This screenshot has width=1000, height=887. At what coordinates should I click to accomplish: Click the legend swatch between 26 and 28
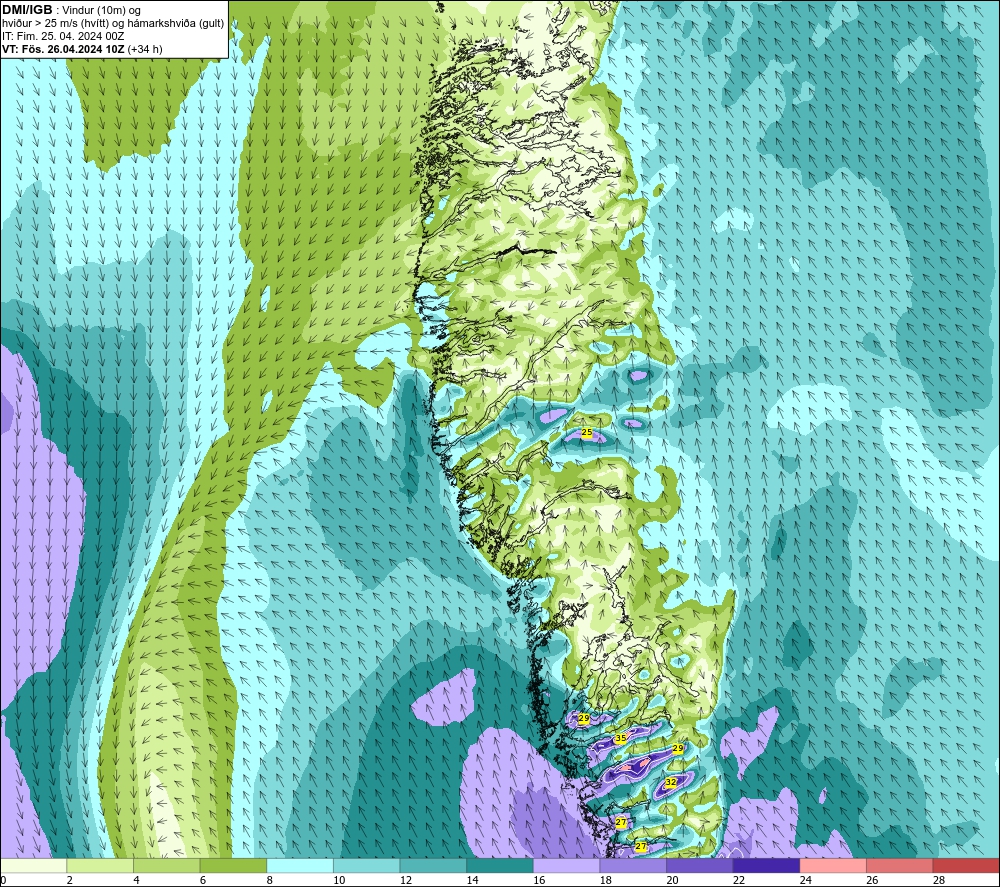(x=899, y=865)
